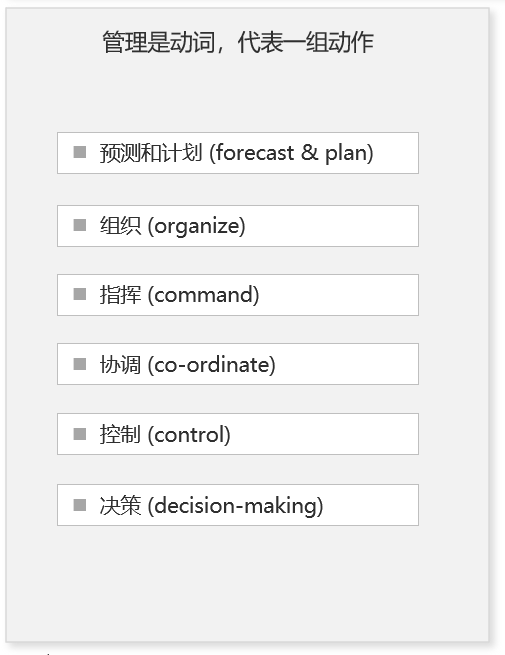Click the gray bullet next to 组织 (organize)
Screen dimensions: 505x655
tap(80, 225)
